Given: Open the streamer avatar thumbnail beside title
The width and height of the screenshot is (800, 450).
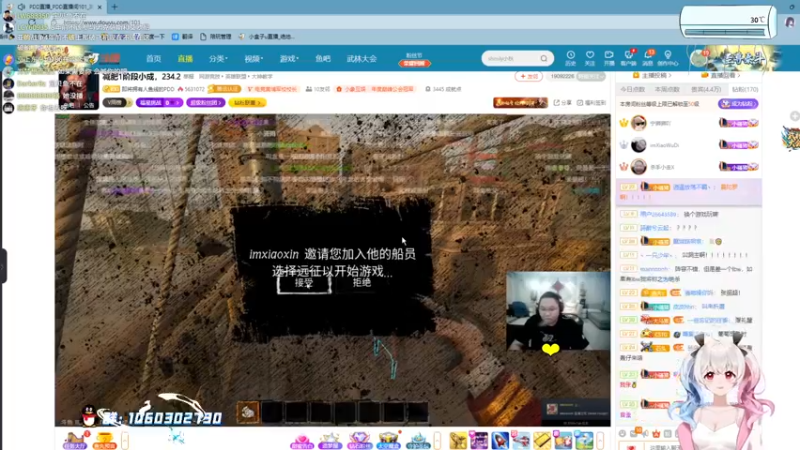Looking at the screenshot, I should (x=79, y=91).
